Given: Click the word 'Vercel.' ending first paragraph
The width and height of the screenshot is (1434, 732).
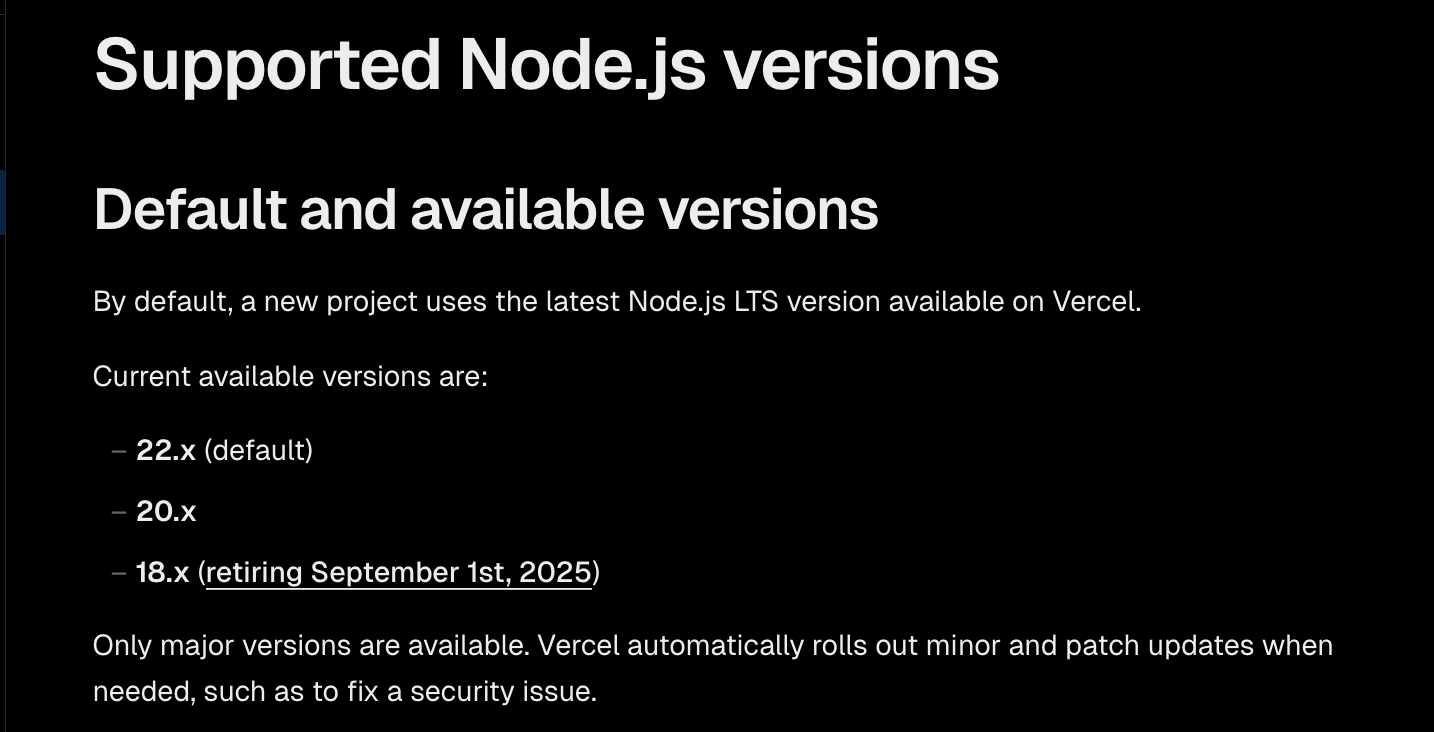Looking at the screenshot, I should pyautogui.click(x=1097, y=302).
